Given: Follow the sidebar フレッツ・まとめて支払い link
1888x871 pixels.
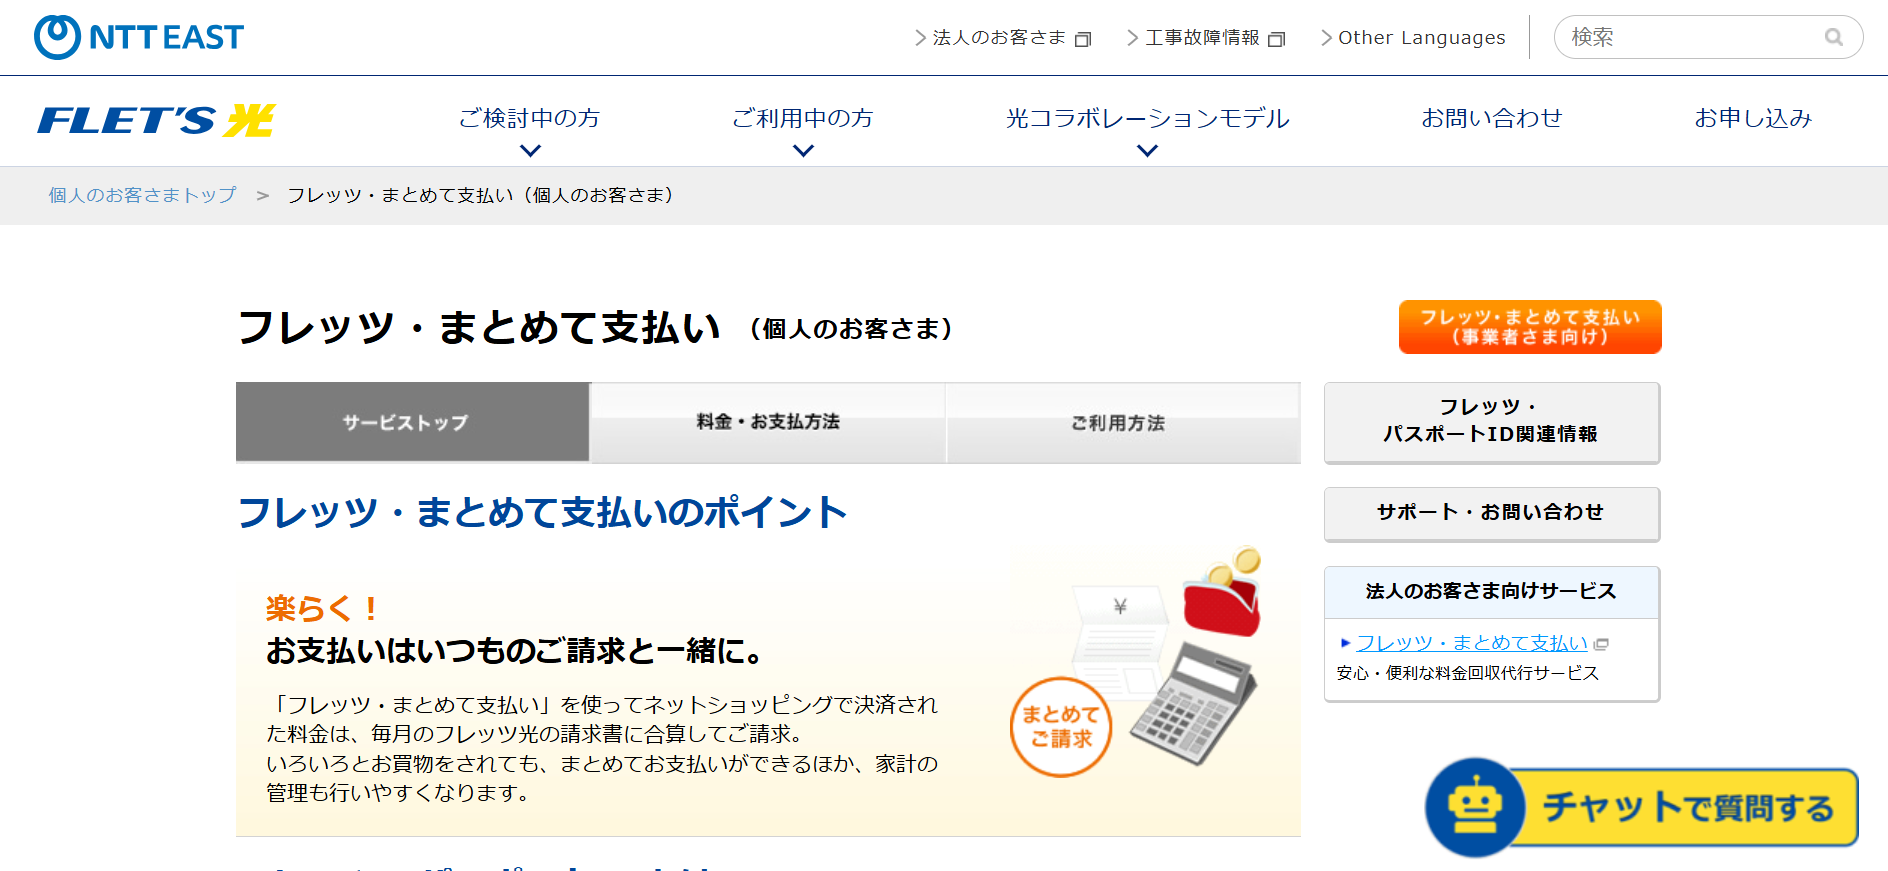Looking at the screenshot, I should point(1472,643).
